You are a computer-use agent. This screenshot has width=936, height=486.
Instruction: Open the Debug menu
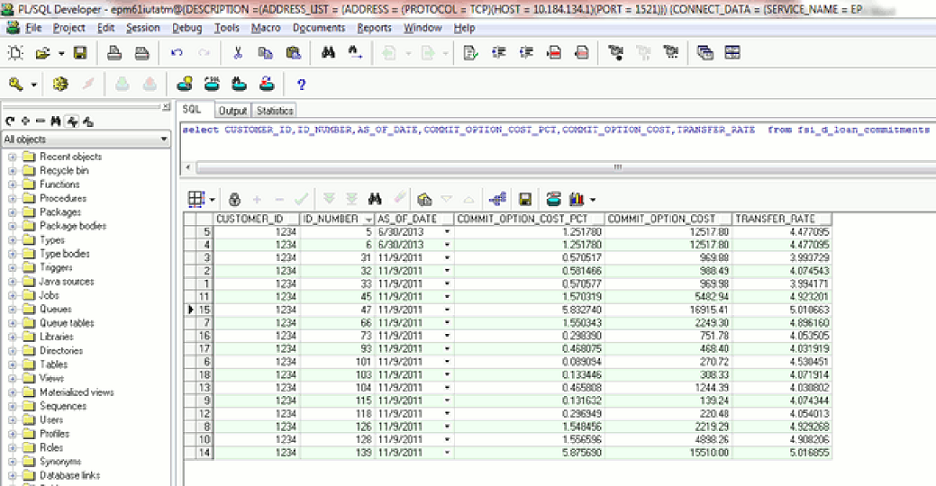[187, 27]
